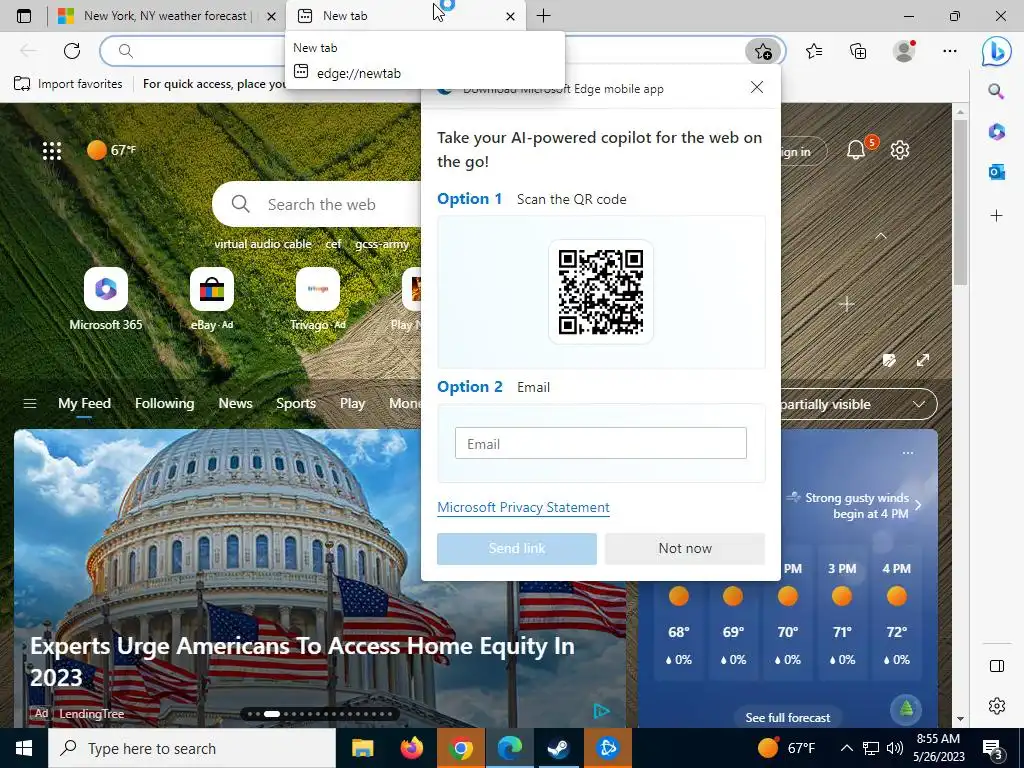Image resolution: width=1024 pixels, height=768 pixels.
Task: Open Outlook sidebar icon
Action: [996, 172]
